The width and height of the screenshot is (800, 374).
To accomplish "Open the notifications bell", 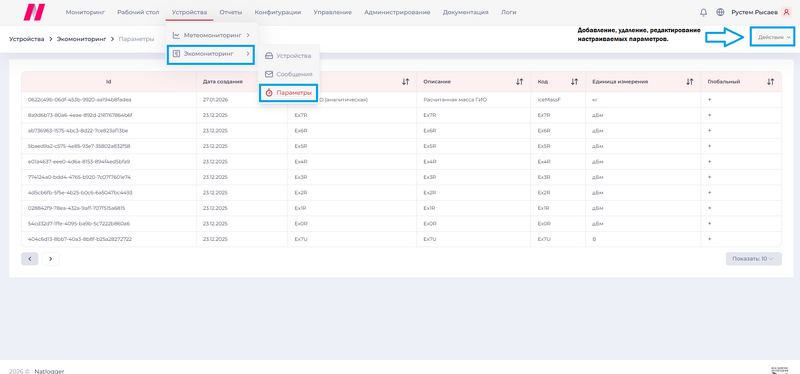I will coord(704,12).
